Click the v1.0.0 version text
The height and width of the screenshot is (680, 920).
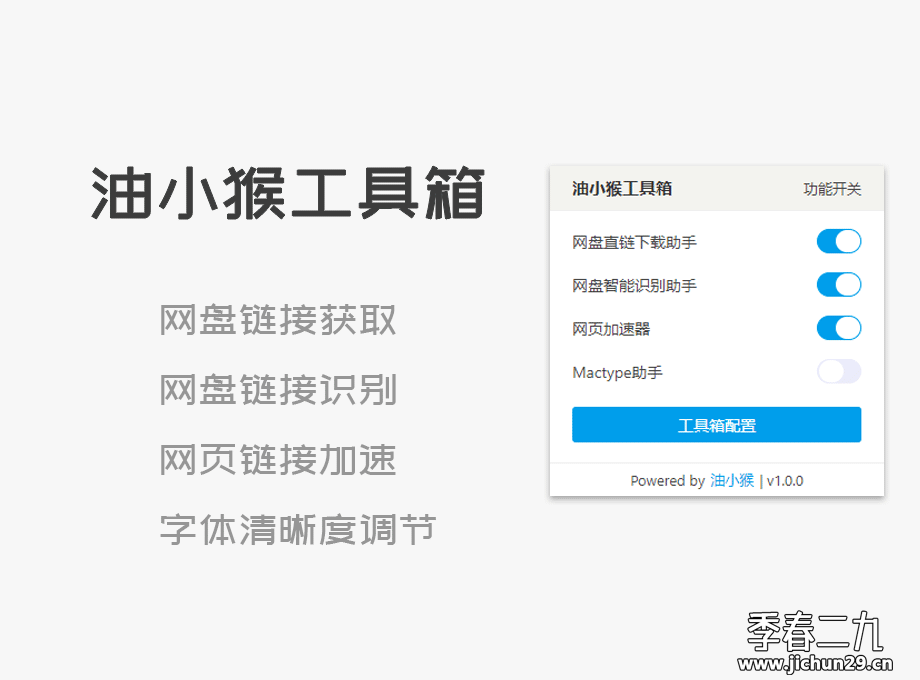[x=785, y=481]
